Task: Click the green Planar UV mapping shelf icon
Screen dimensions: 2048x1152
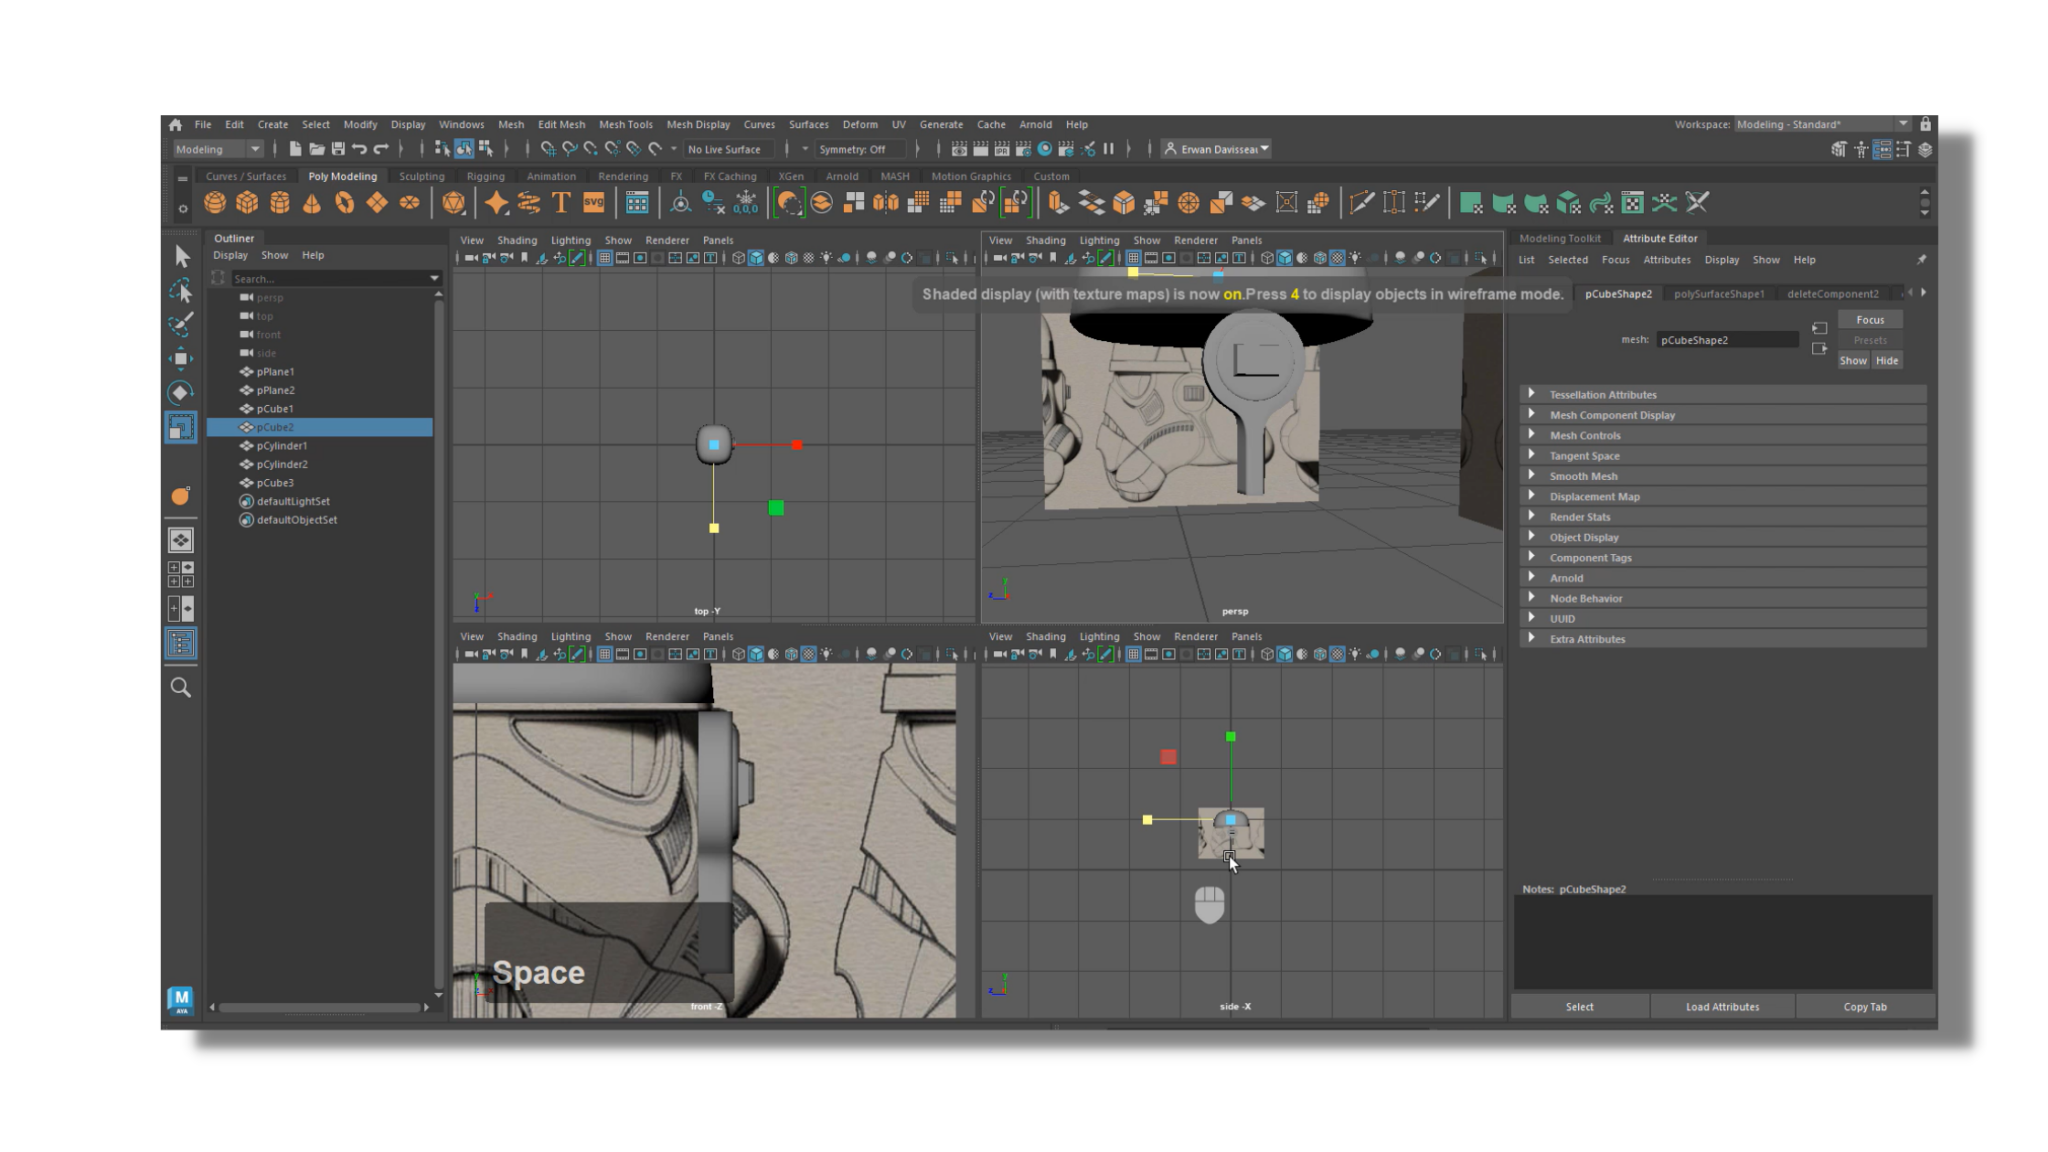Action: click(x=1470, y=203)
